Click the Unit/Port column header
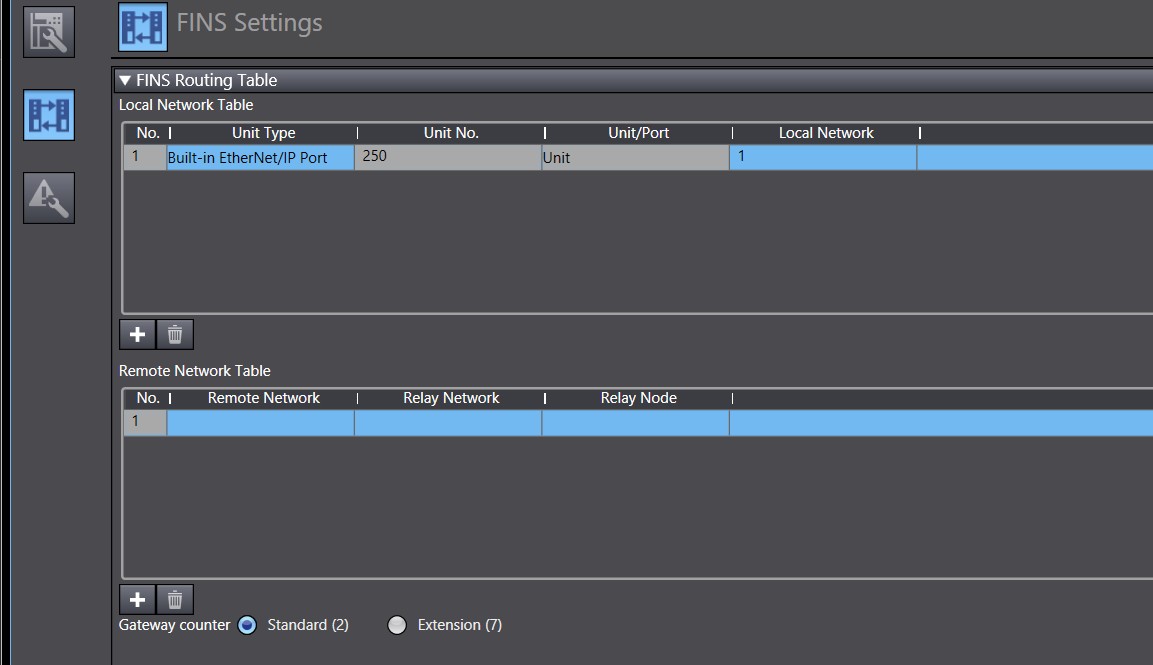1153x665 pixels. pos(638,133)
